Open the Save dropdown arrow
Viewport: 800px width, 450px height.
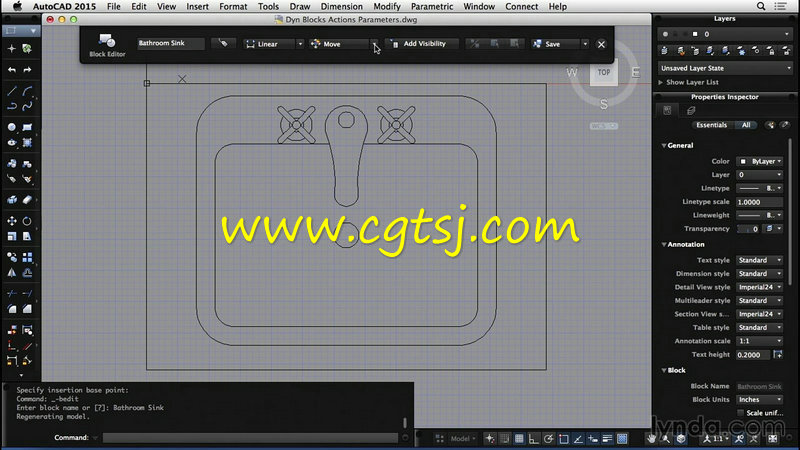[585, 44]
